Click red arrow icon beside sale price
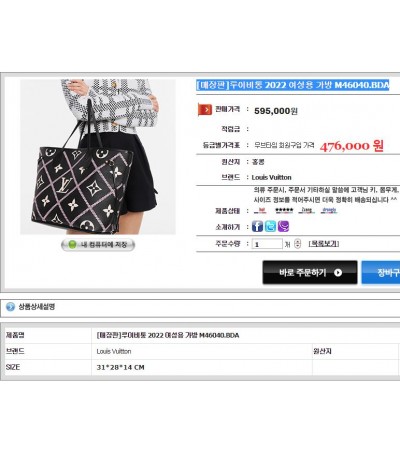 [x=205, y=109]
